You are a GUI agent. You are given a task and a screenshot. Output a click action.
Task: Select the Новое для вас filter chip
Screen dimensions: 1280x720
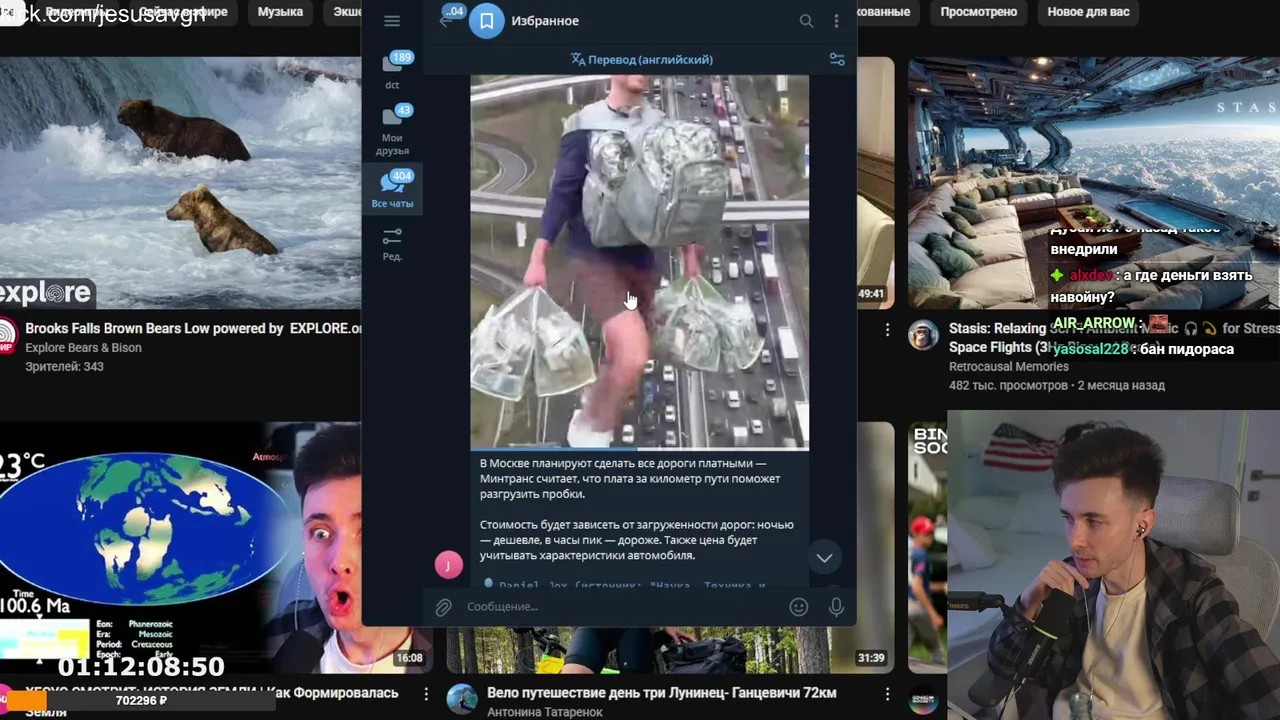pyautogui.click(x=1088, y=12)
